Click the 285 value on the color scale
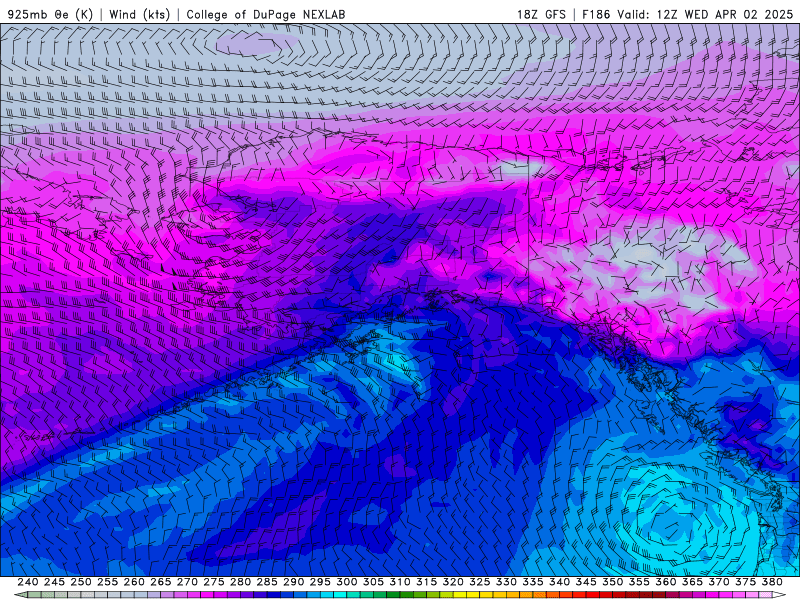The image size is (800, 600). coord(267,582)
